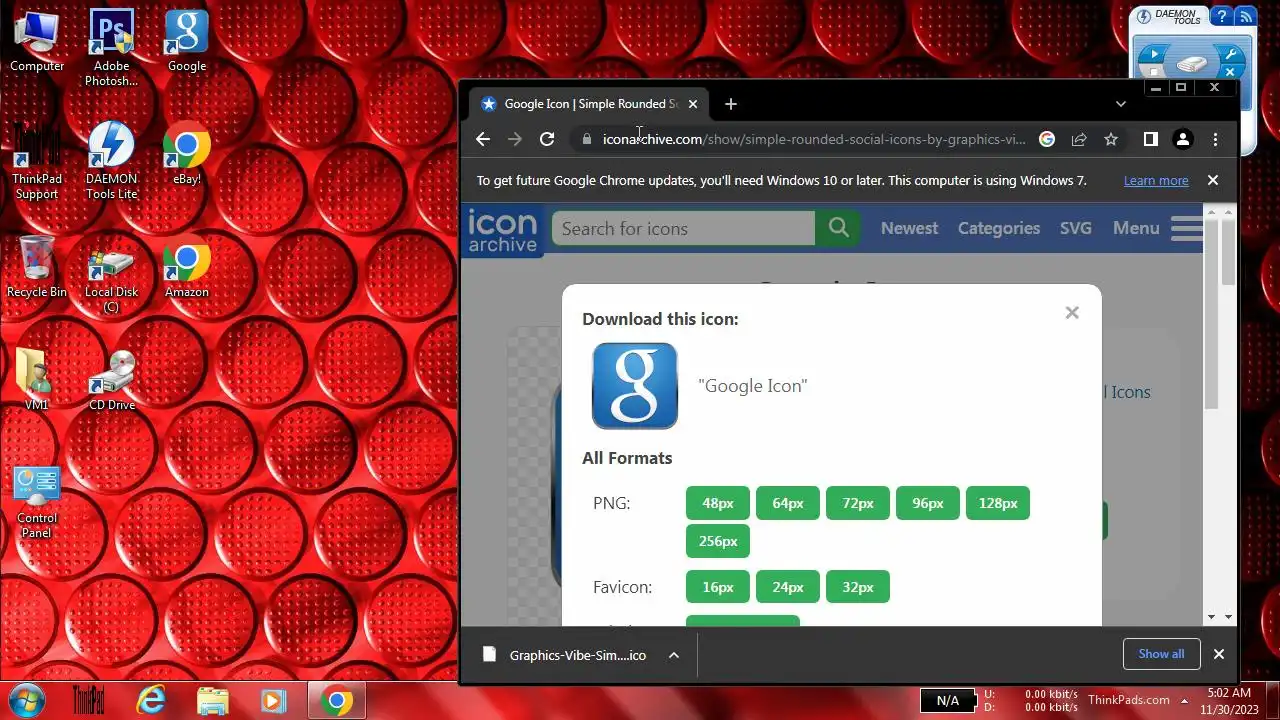The height and width of the screenshot is (720, 1280).
Task: Open the eBay! Chrome shortcut
Action: pyautogui.click(x=186, y=155)
